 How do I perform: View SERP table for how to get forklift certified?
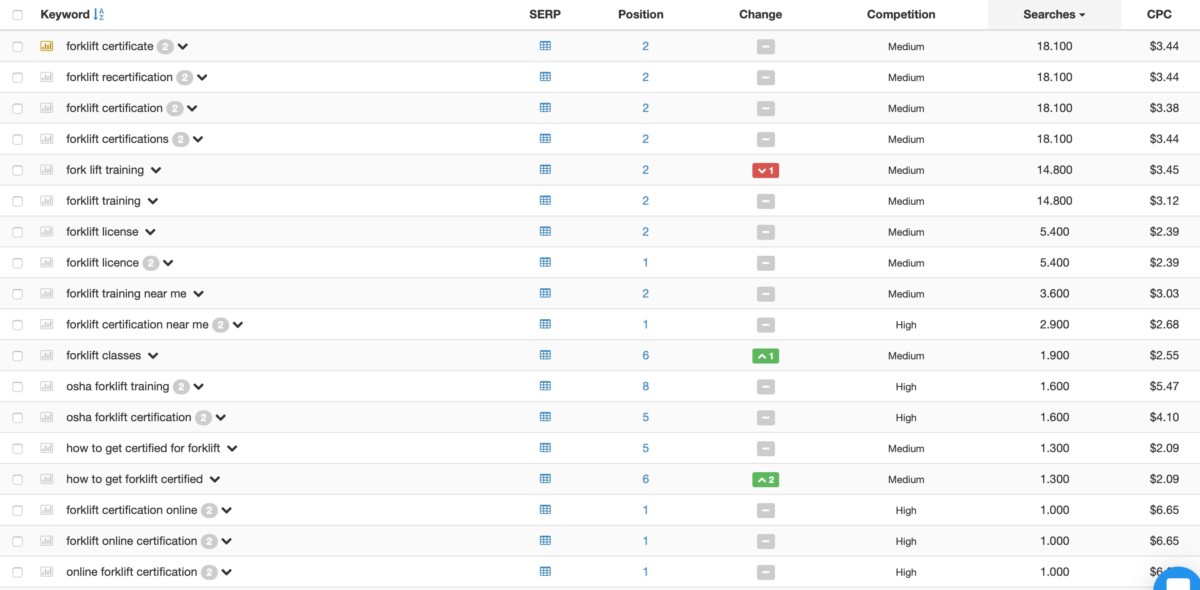[x=545, y=479]
